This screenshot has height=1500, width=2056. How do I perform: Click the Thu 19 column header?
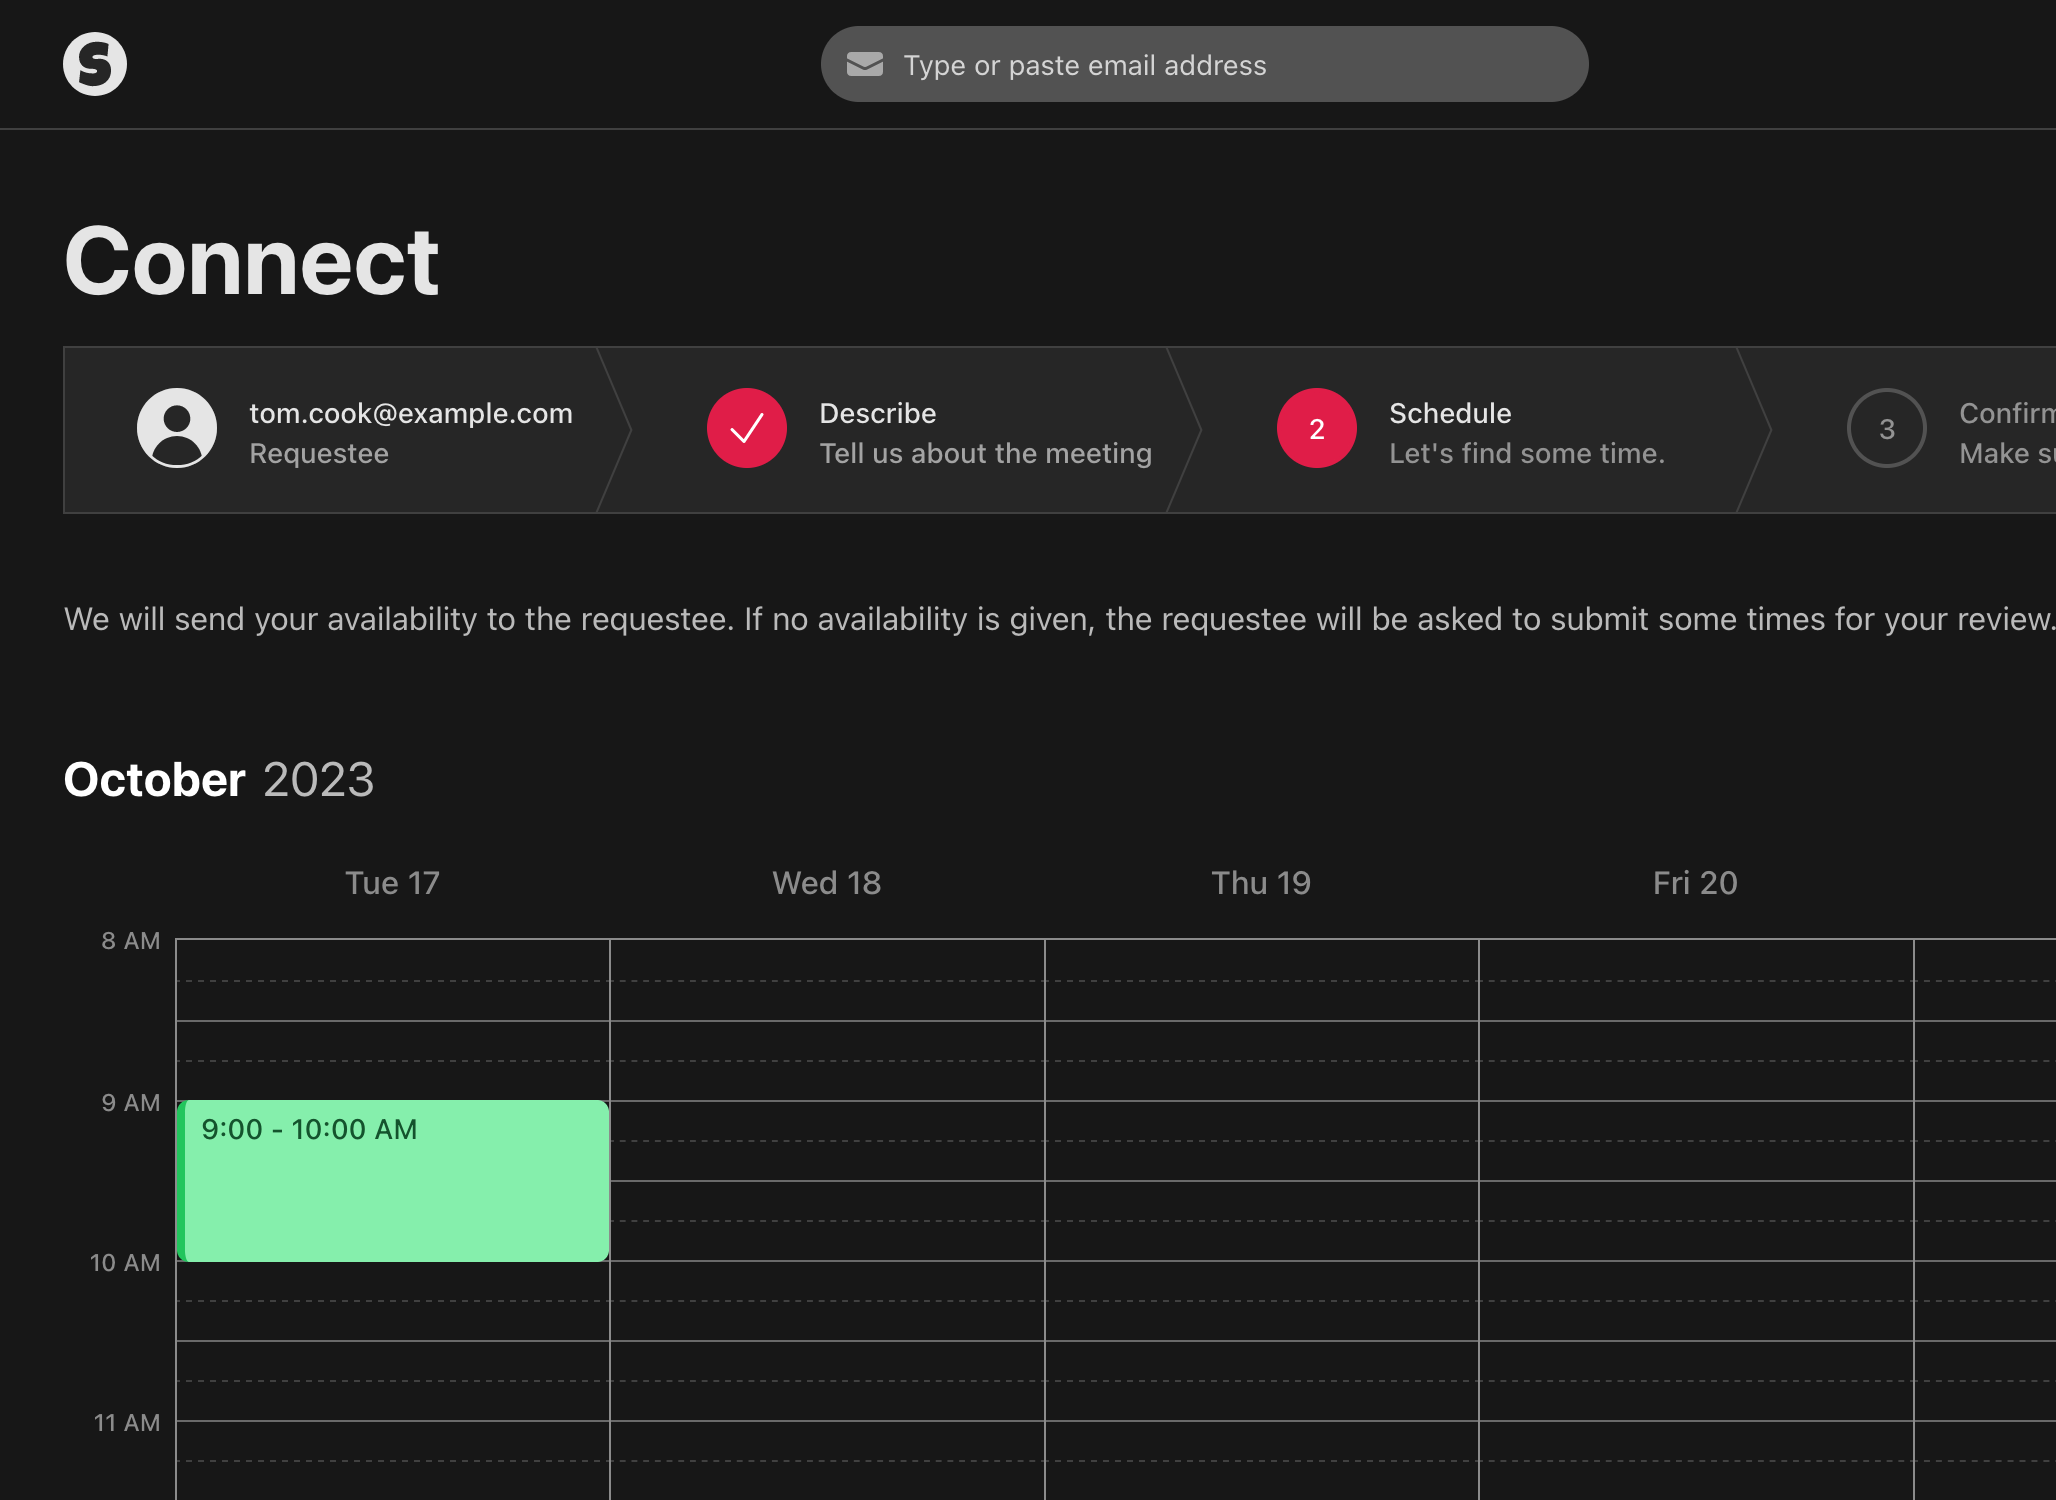[x=1261, y=882]
